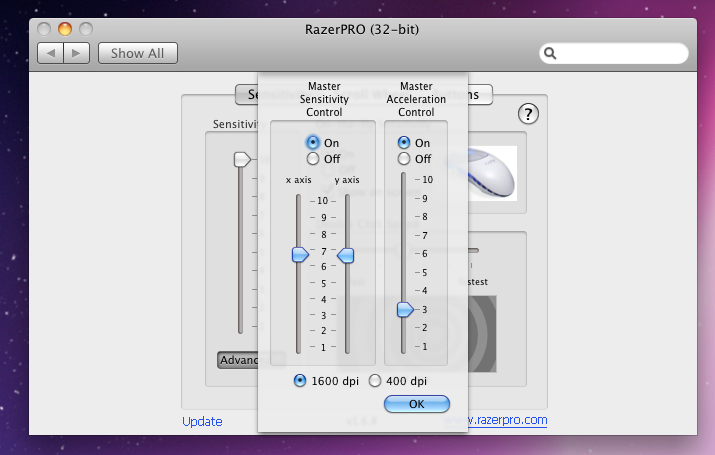Image resolution: width=715 pixels, height=455 pixels.
Task: Click the Show All button
Action: pyautogui.click(x=138, y=53)
